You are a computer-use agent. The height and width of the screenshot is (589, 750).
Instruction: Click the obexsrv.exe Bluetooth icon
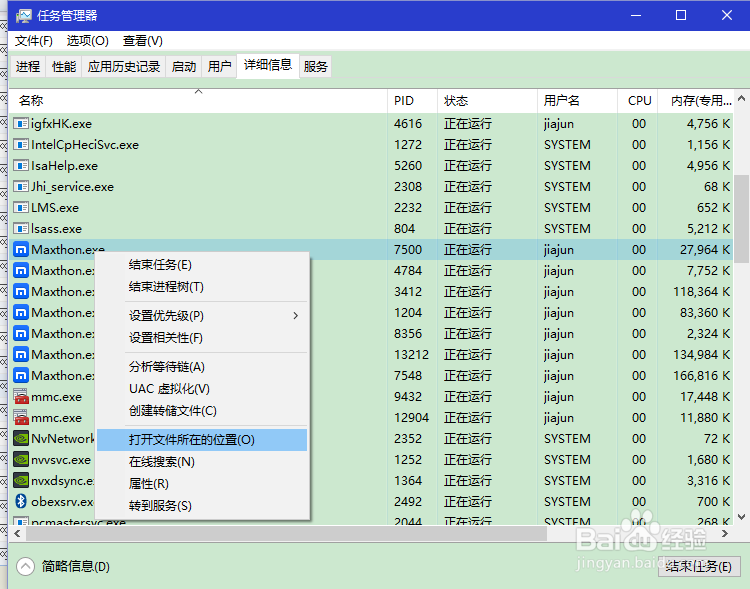coord(21,501)
